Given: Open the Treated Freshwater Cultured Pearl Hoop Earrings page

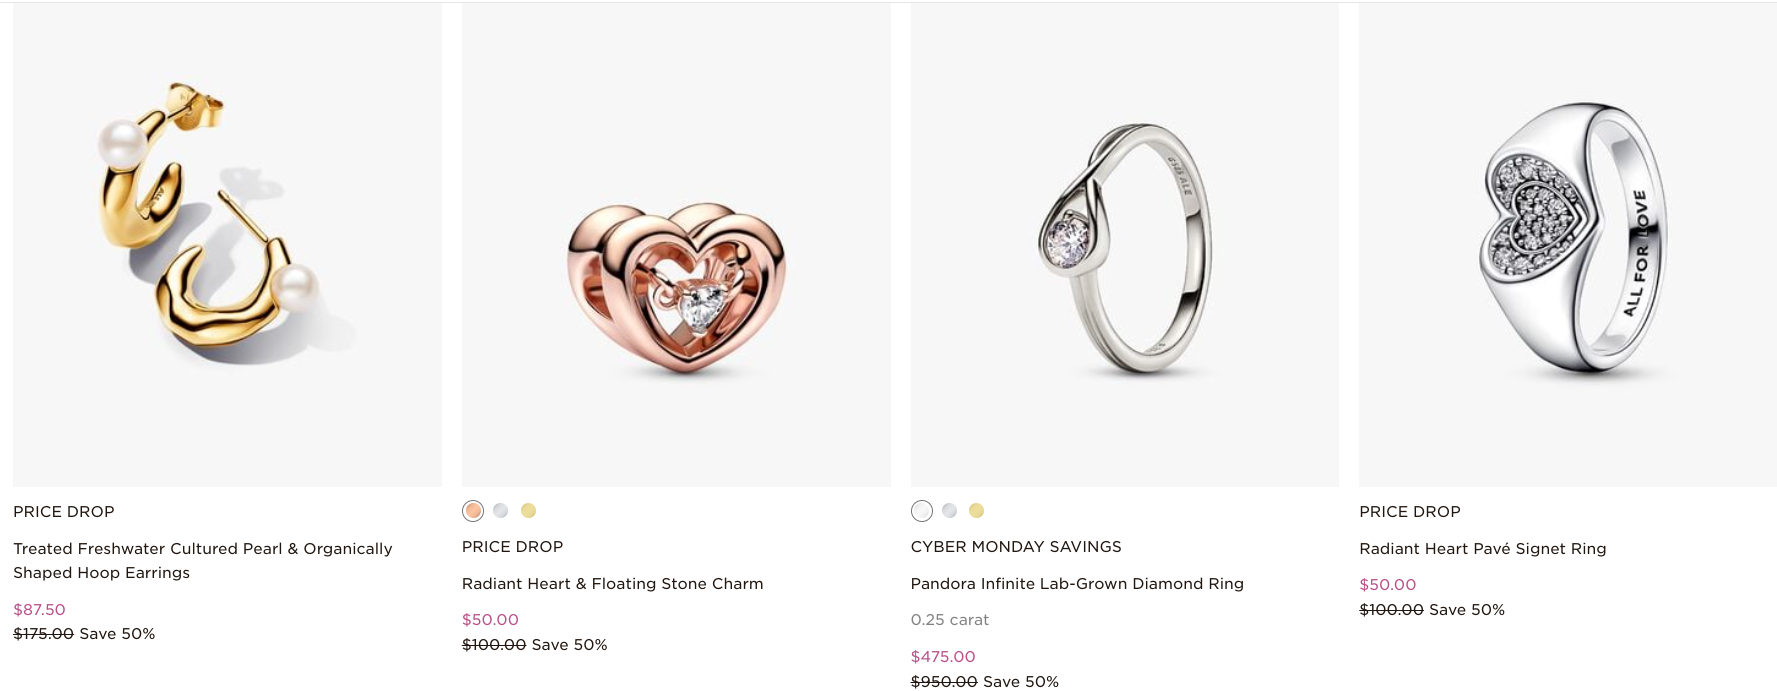Looking at the screenshot, I should click(202, 560).
